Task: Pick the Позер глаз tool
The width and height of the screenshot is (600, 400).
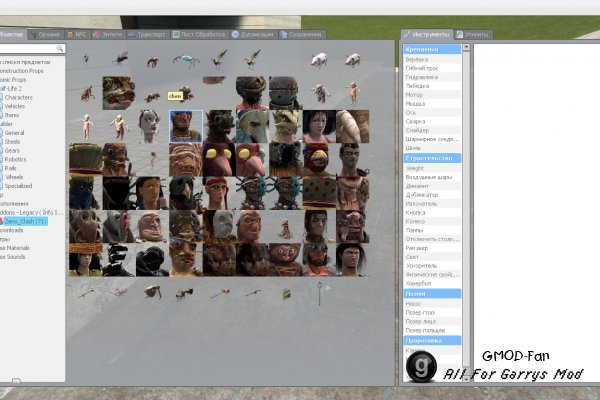Action: pyautogui.click(x=432, y=312)
